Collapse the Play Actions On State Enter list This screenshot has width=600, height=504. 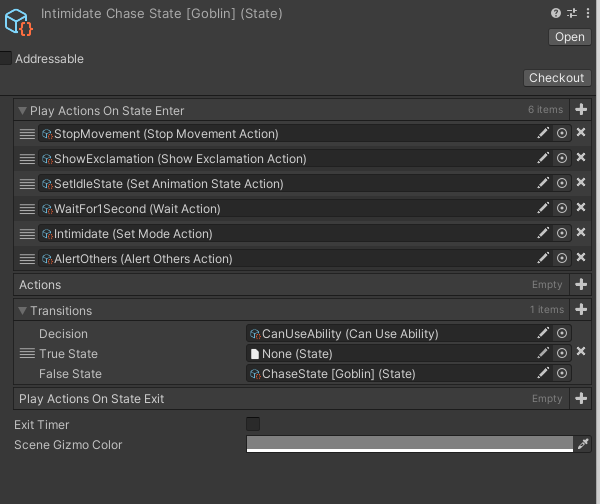(x=23, y=111)
